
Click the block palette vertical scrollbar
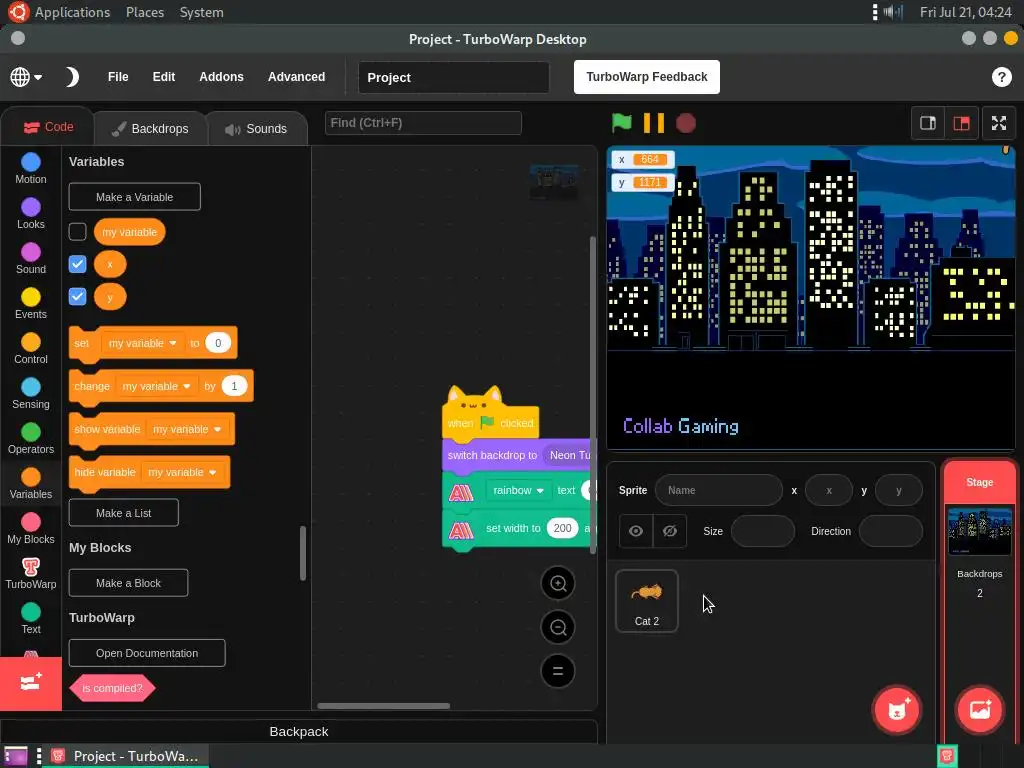click(302, 552)
